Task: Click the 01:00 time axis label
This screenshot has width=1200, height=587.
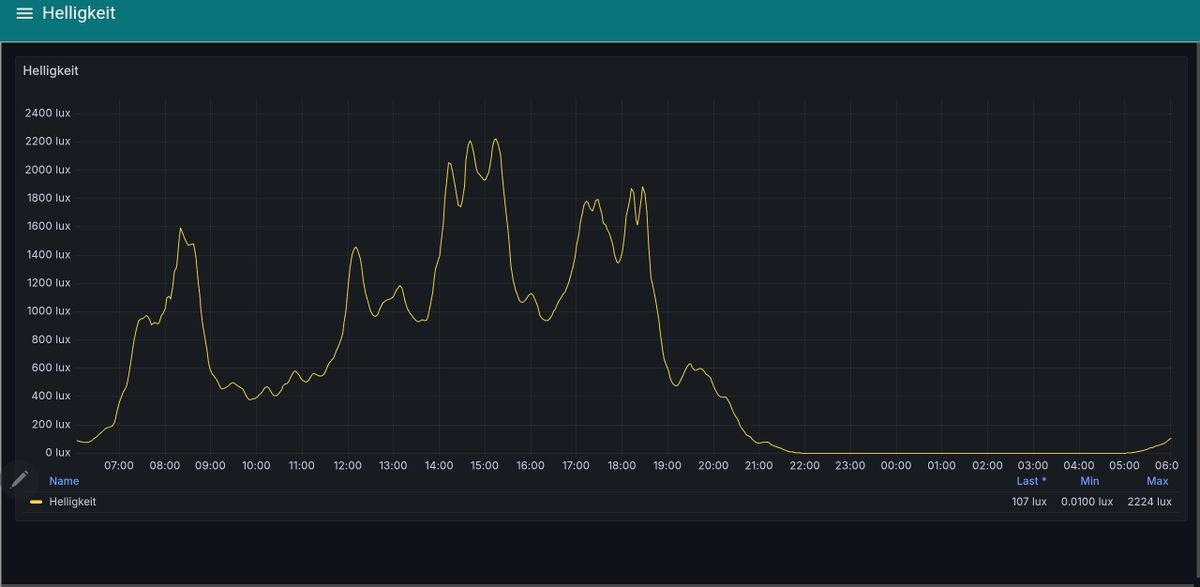Action: 942,466
